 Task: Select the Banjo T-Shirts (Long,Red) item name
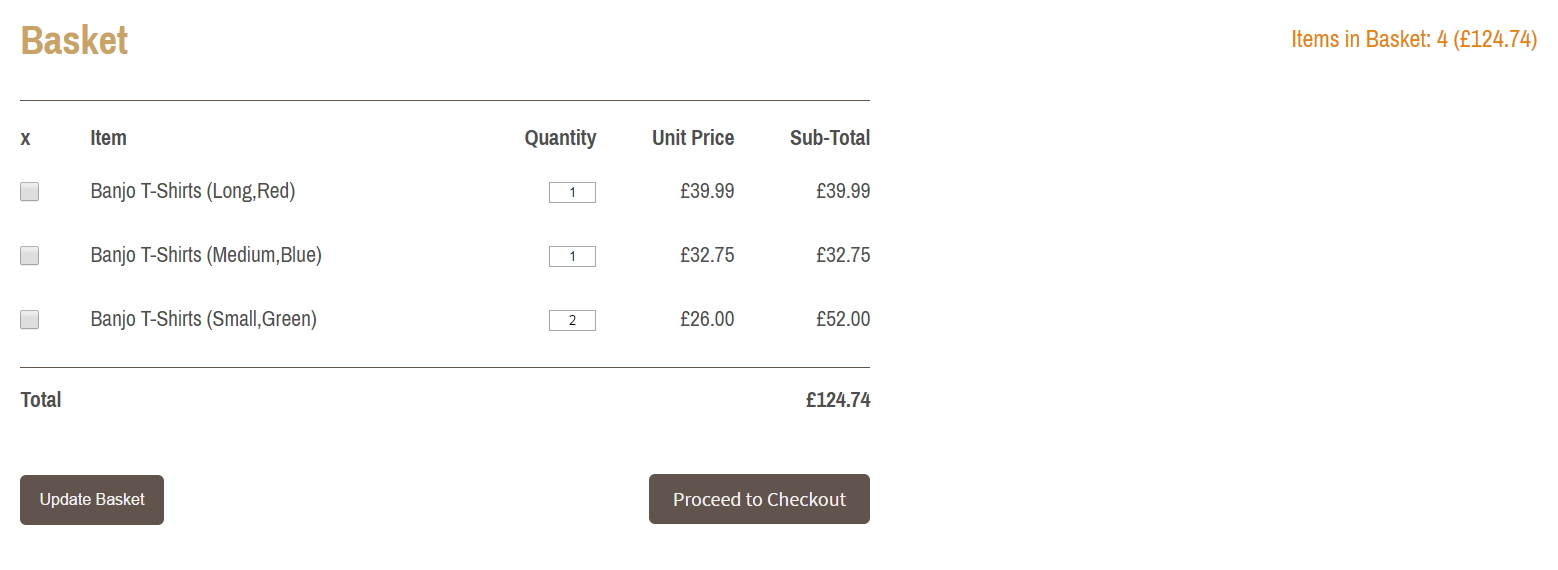(x=193, y=191)
